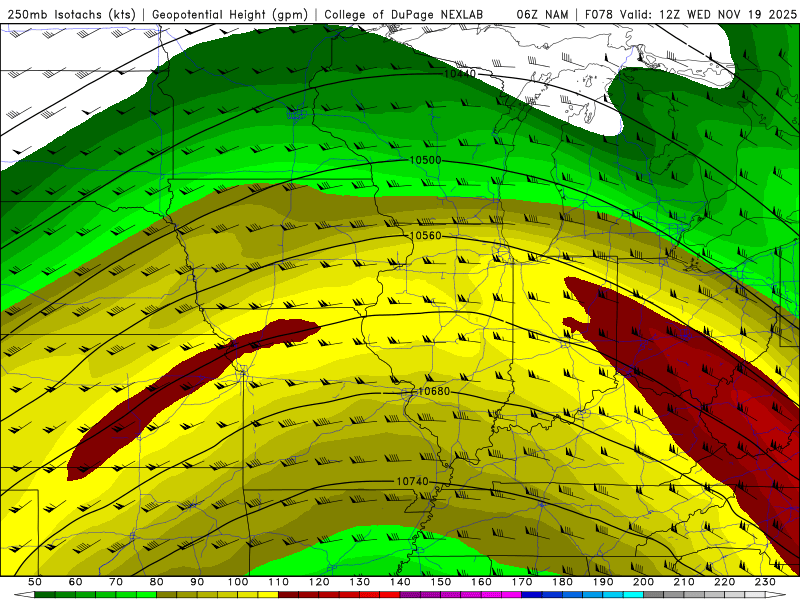The height and width of the screenshot is (600, 800).
Task: Pick the cyan swatch just left of 200
Action: click(633, 594)
